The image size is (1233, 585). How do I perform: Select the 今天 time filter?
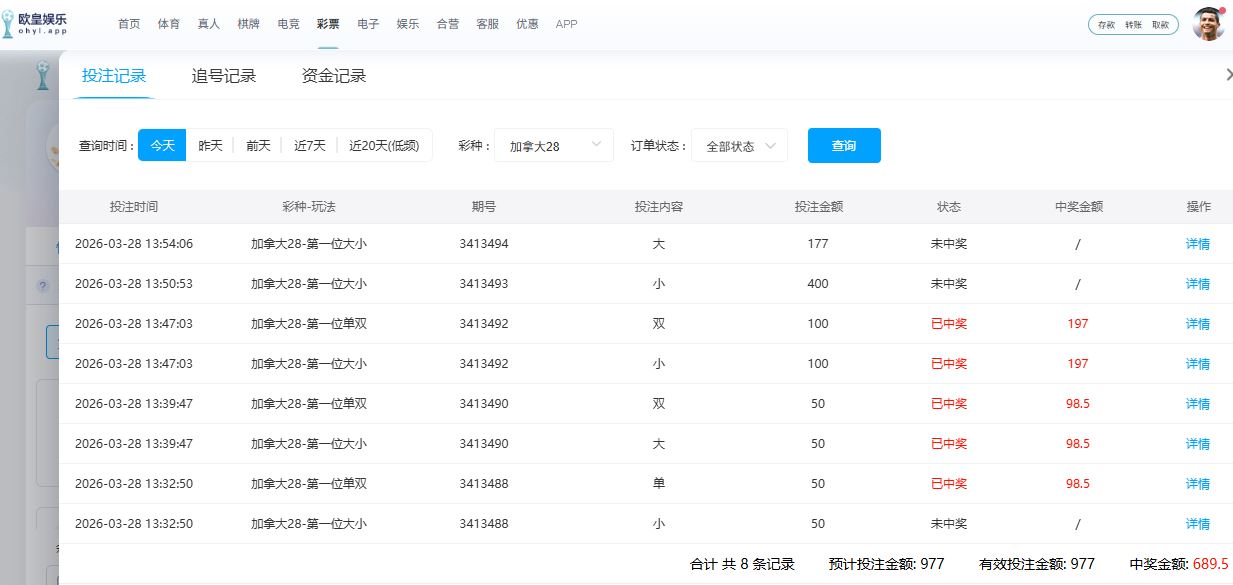[x=162, y=145]
